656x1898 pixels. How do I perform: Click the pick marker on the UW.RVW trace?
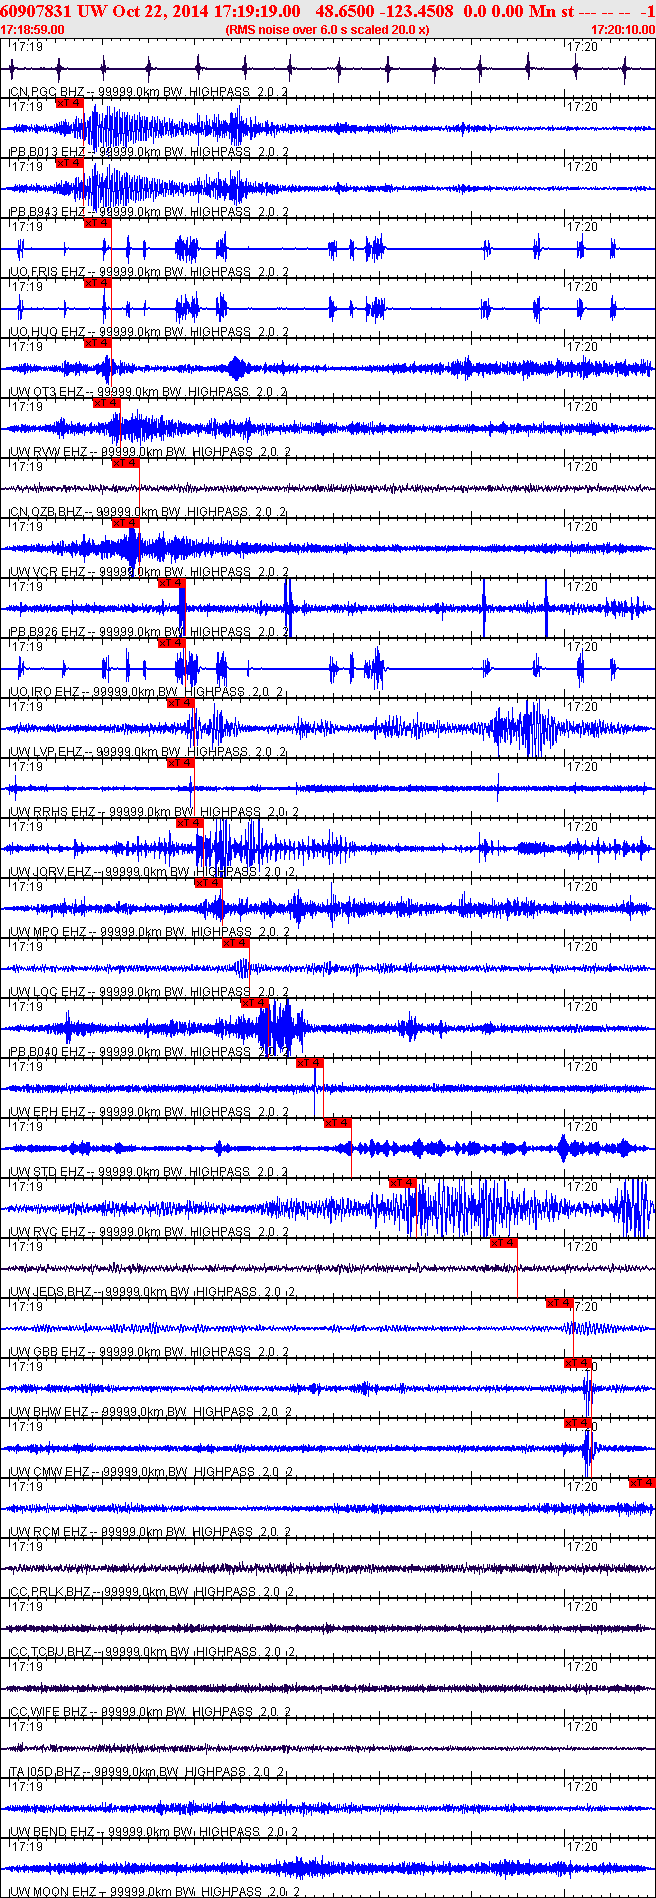click(106, 402)
